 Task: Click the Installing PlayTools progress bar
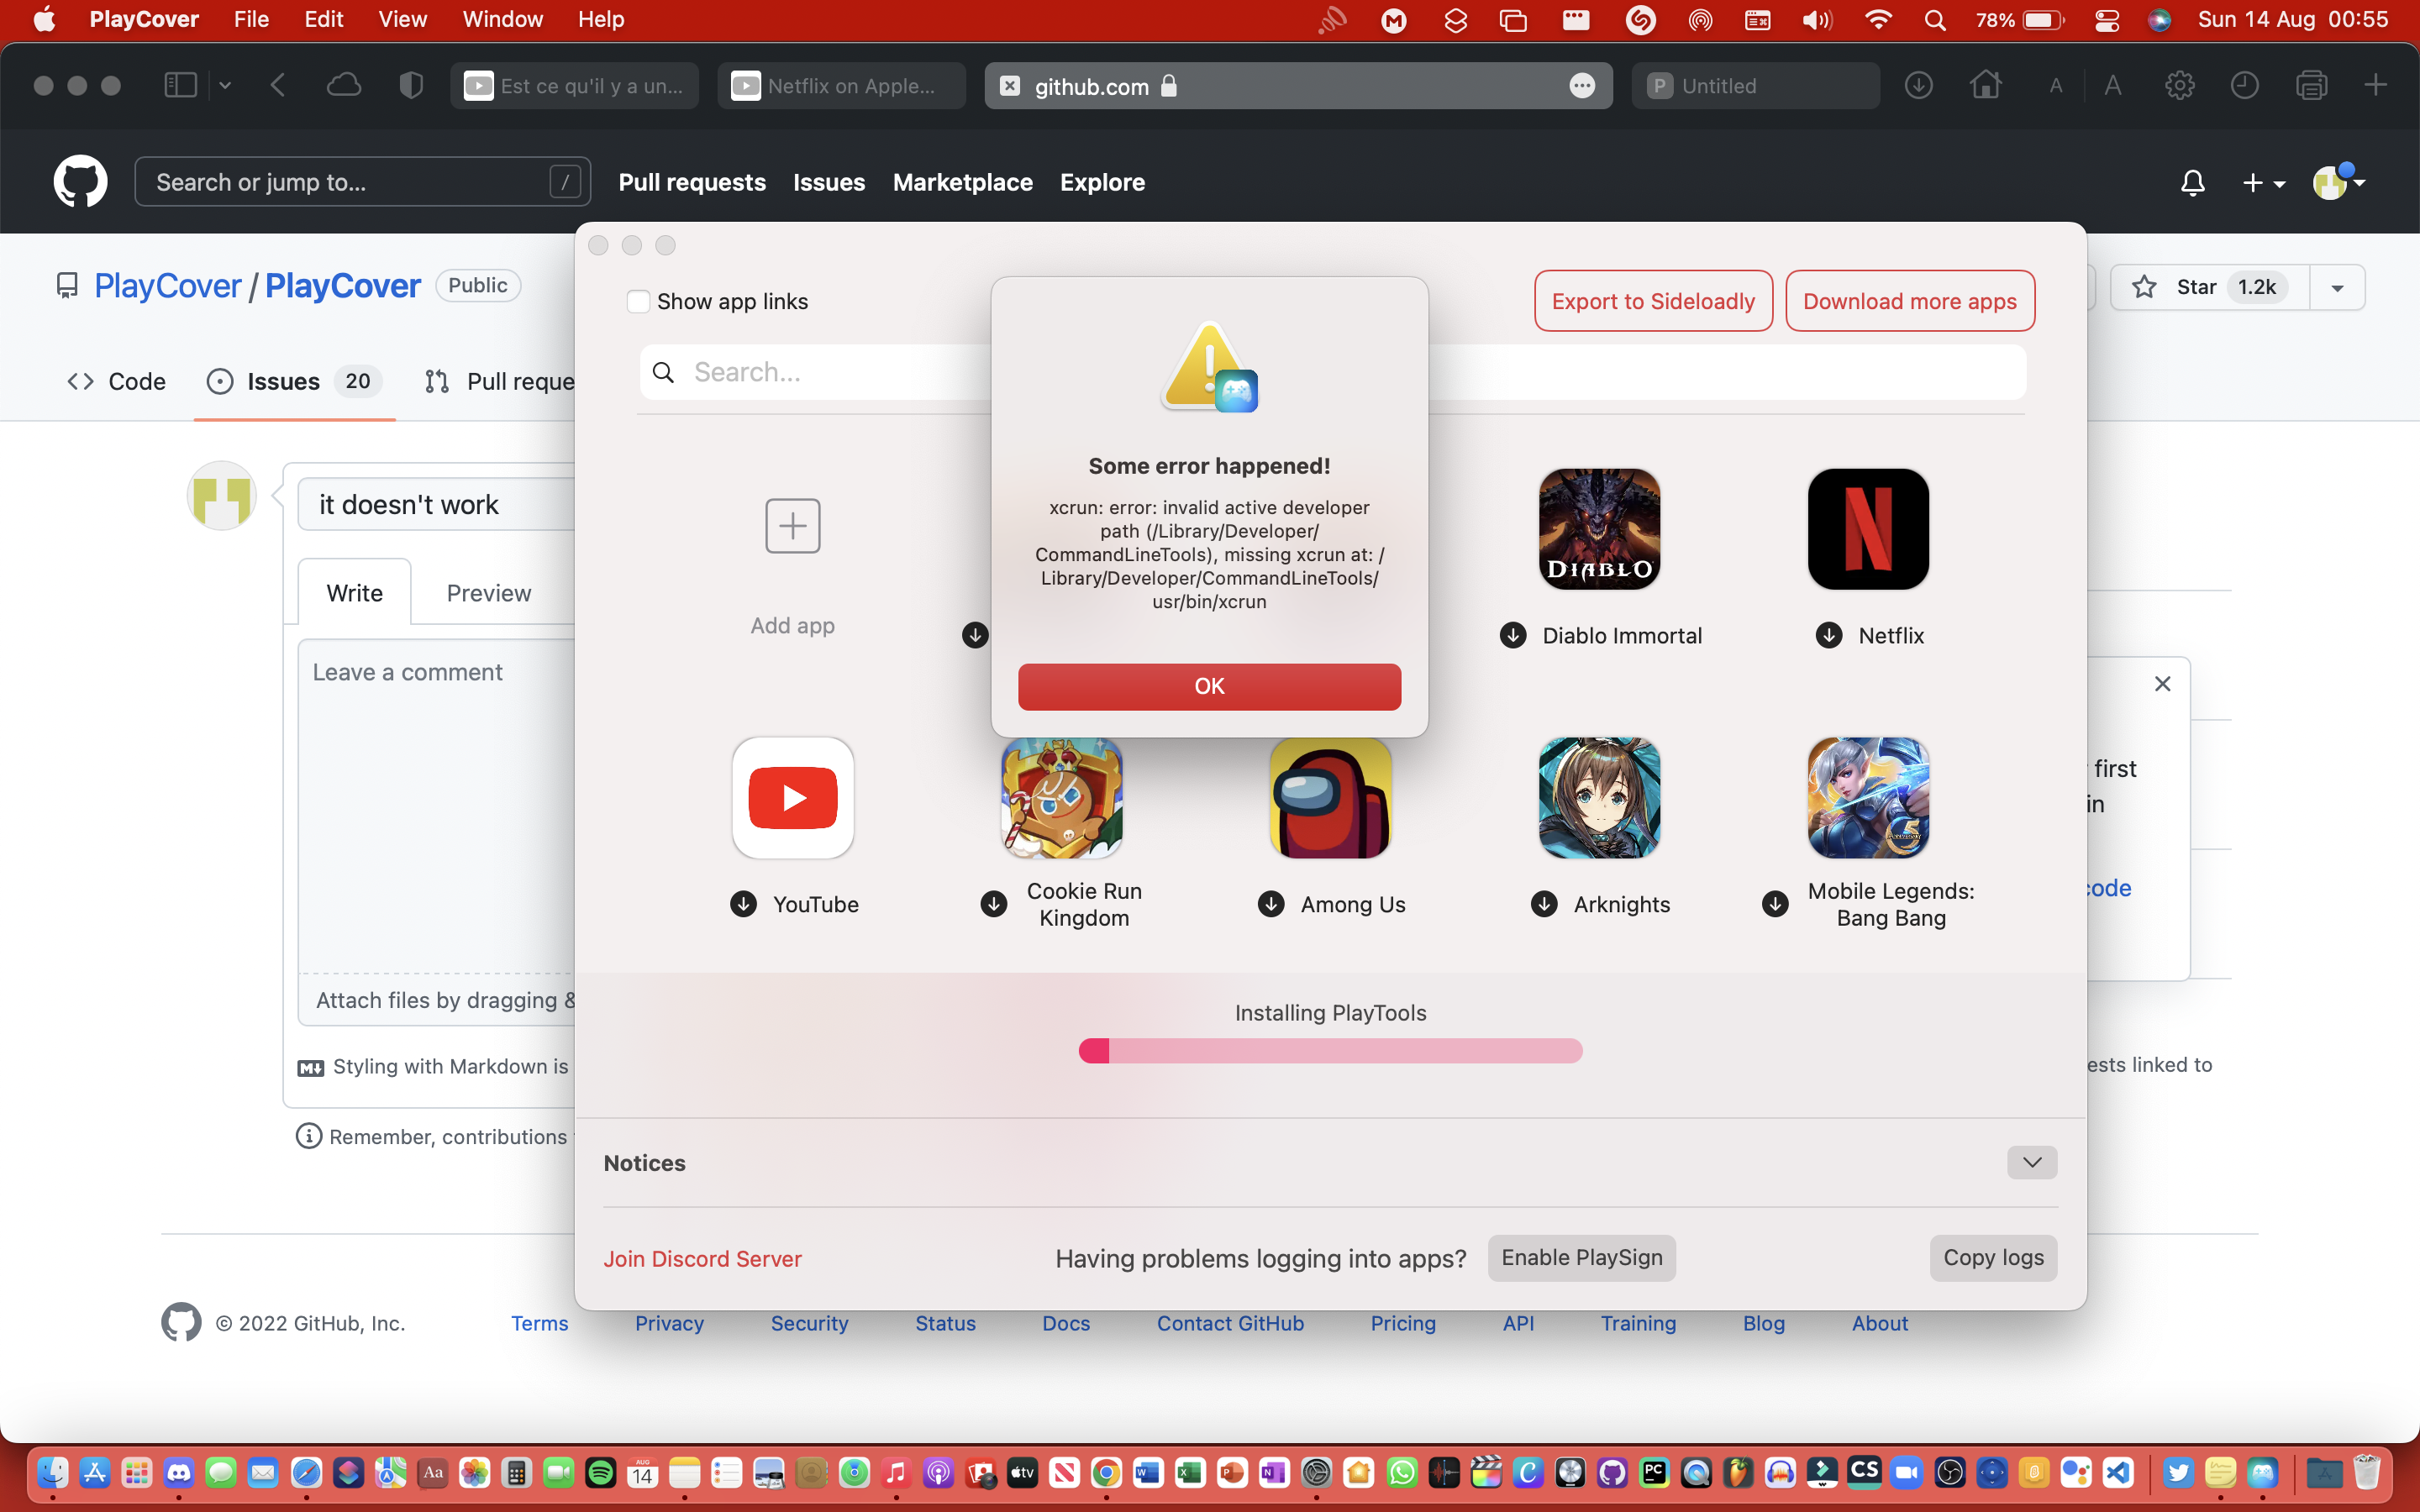1329,1050
